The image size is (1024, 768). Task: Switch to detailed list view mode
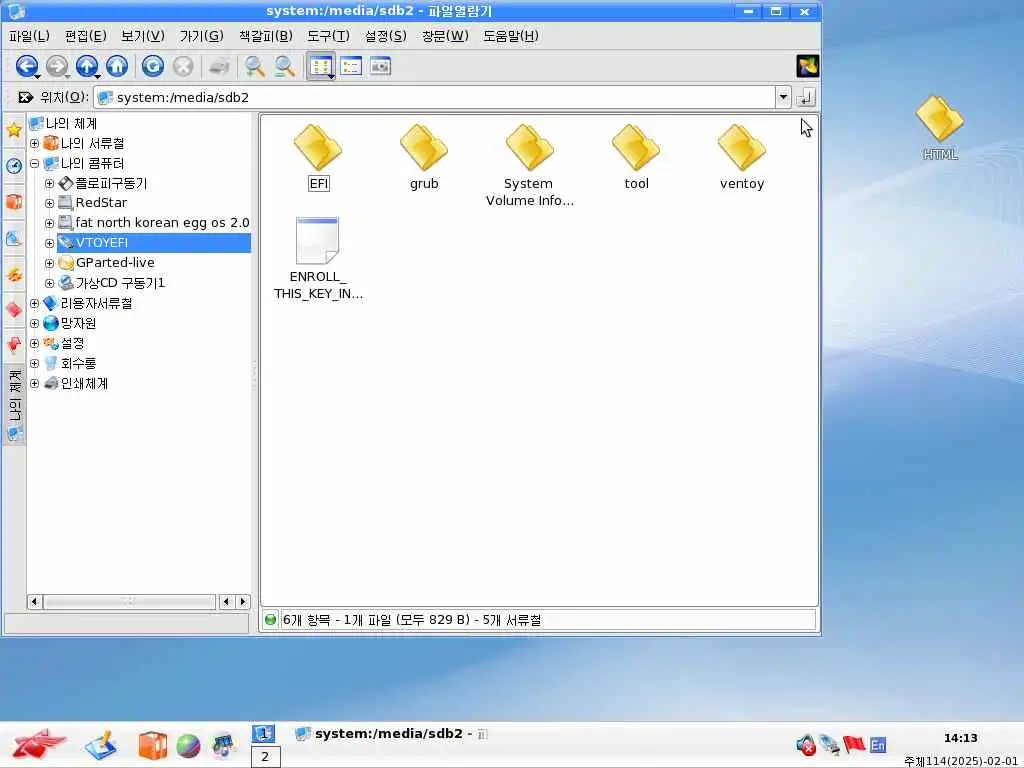click(x=351, y=66)
